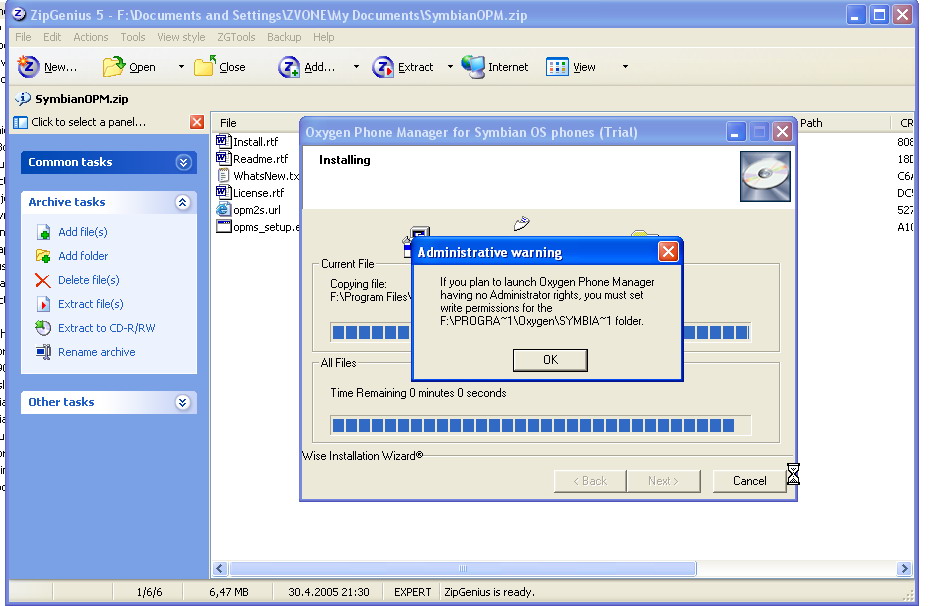Expand the Other tasks panel
This screenshot has height=606, width=931.
pyautogui.click(x=183, y=402)
